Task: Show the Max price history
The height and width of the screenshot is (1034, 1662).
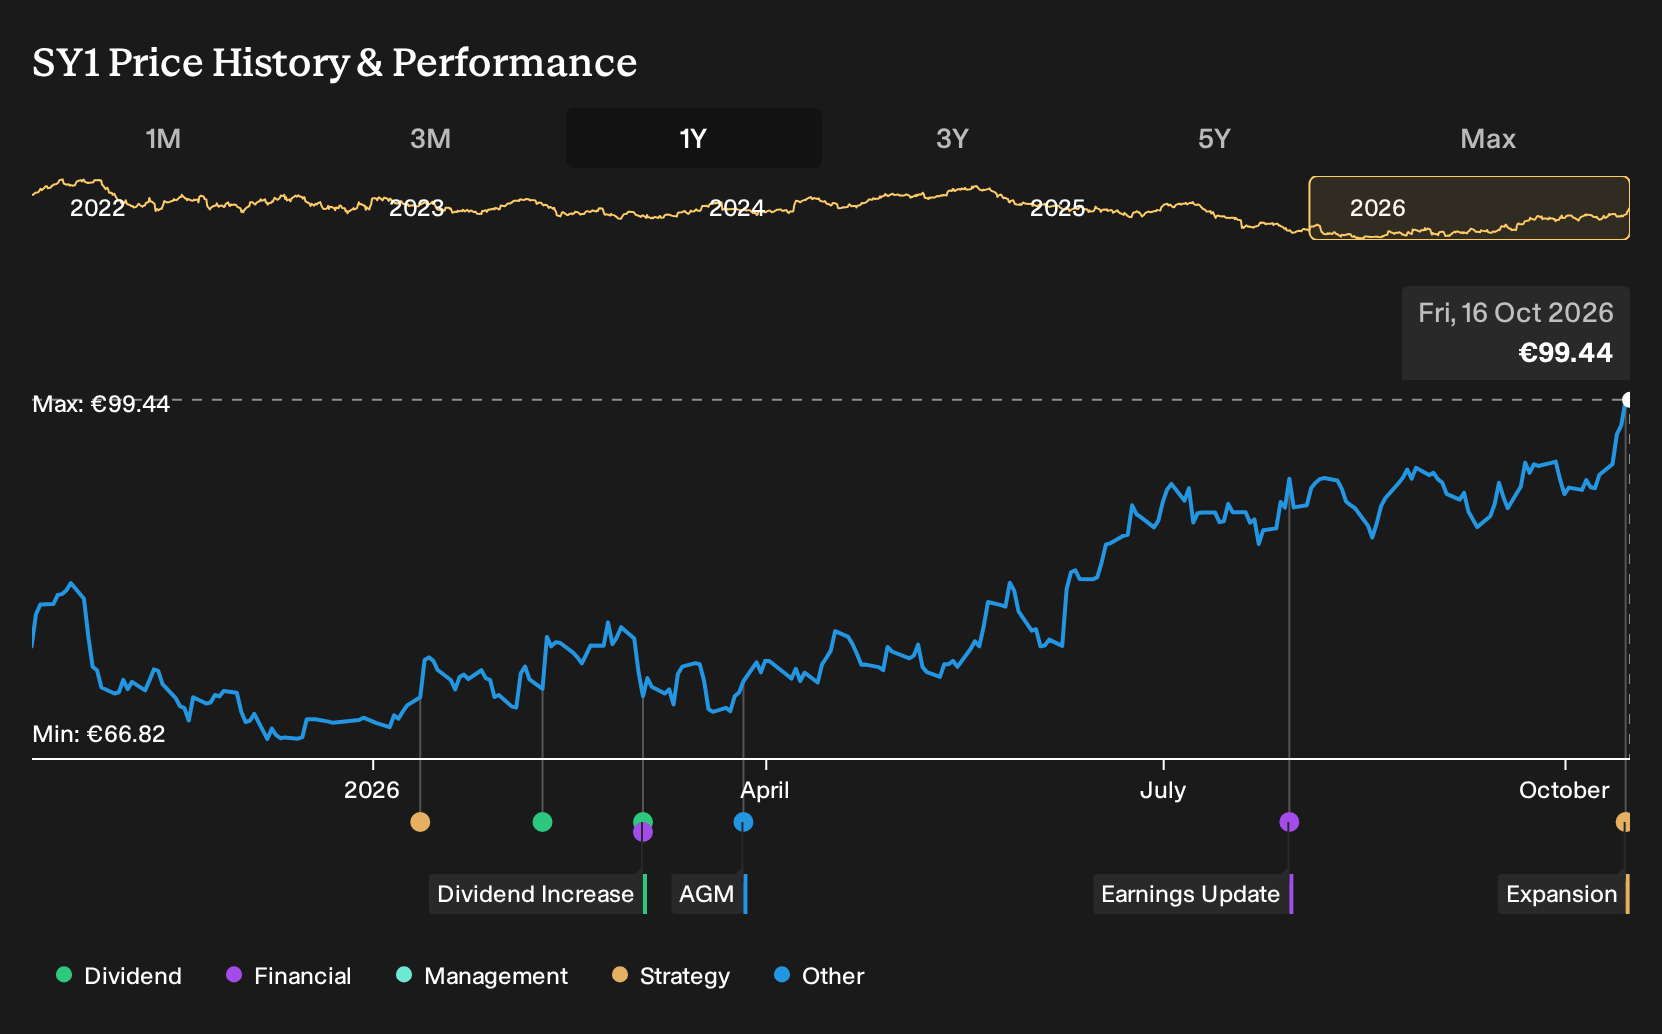Action: [1488, 138]
